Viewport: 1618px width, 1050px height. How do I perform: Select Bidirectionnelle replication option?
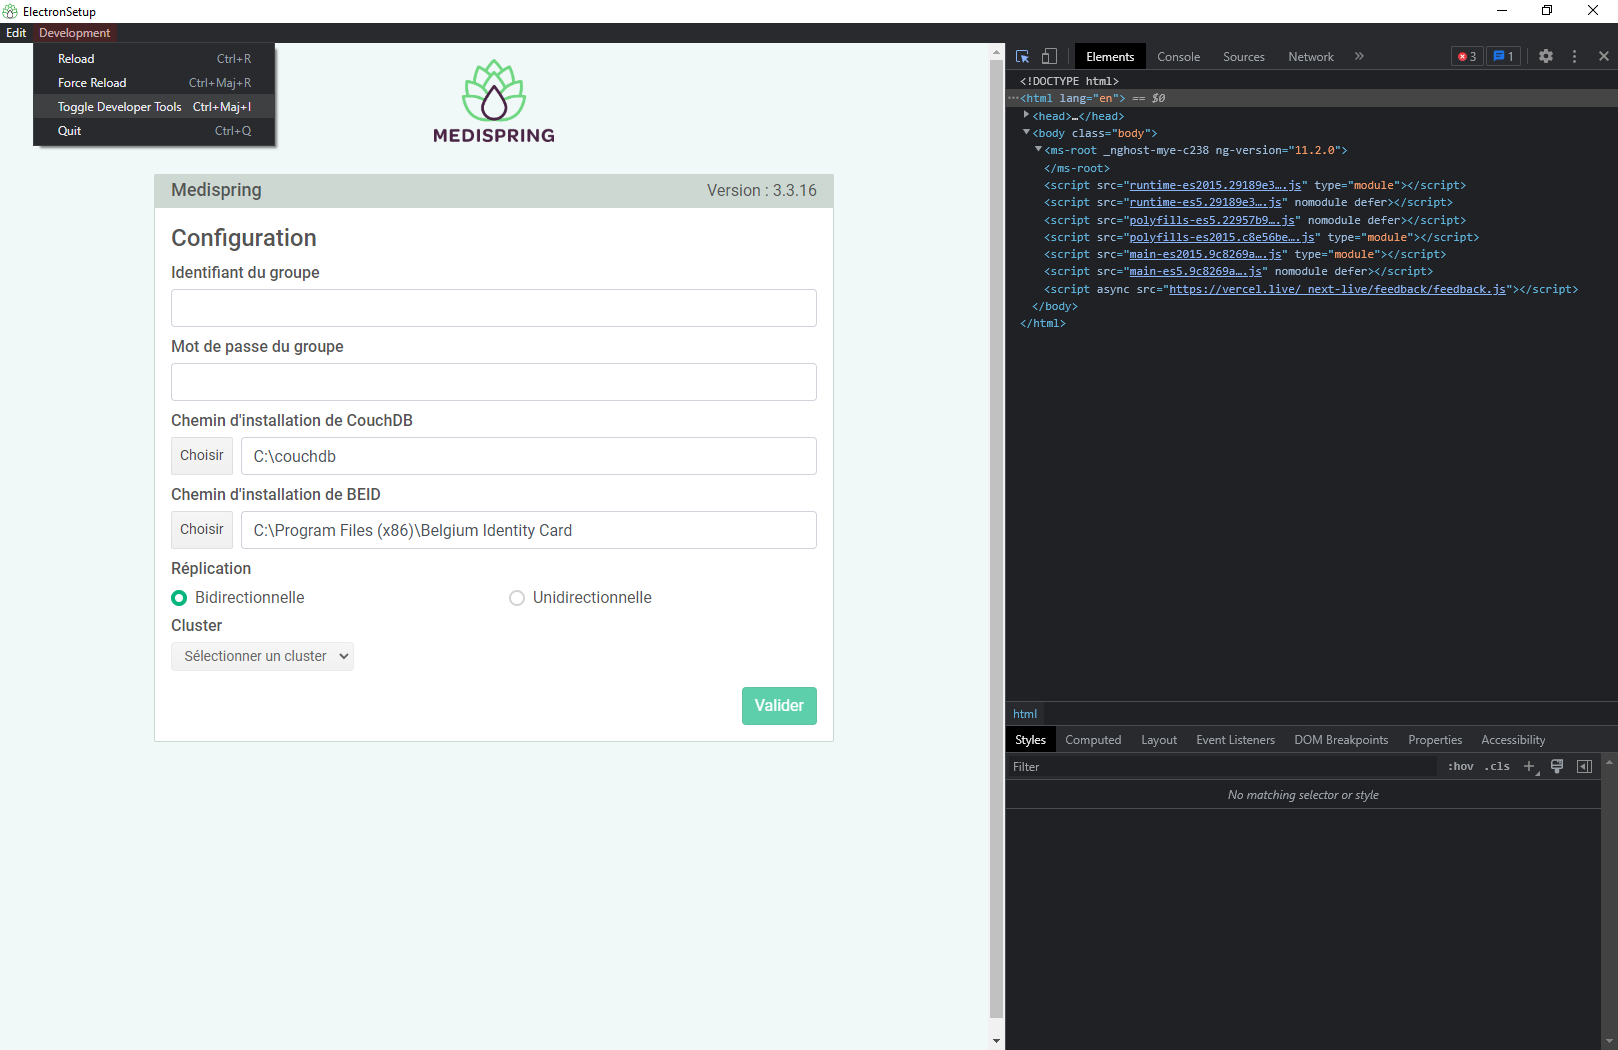point(179,598)
